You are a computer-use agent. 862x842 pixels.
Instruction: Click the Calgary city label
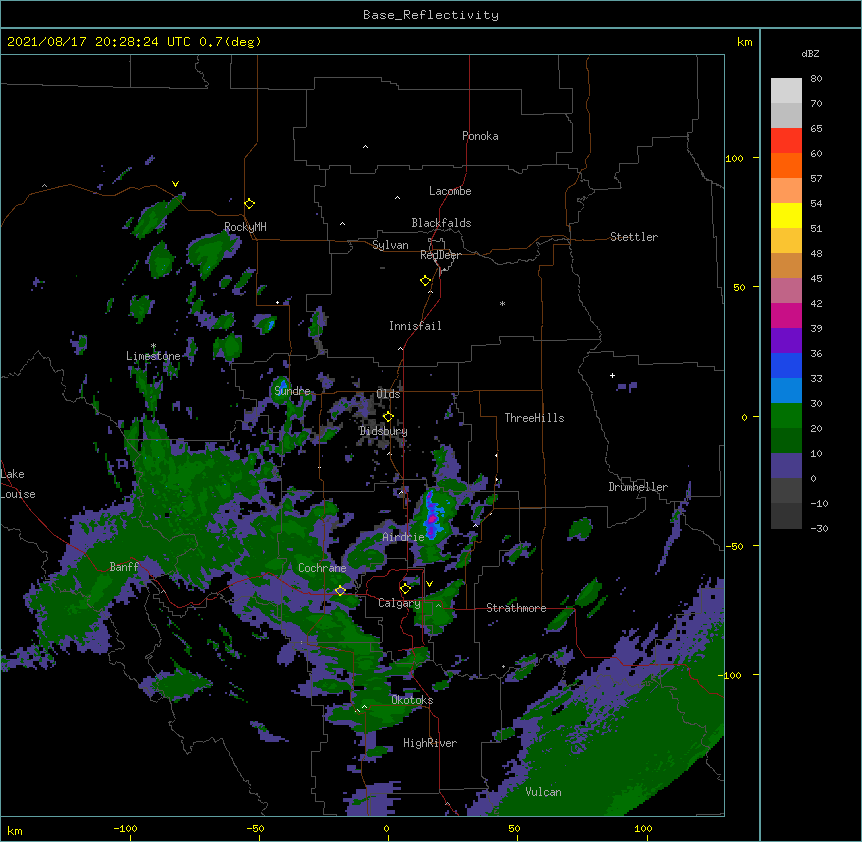(399, 603)
